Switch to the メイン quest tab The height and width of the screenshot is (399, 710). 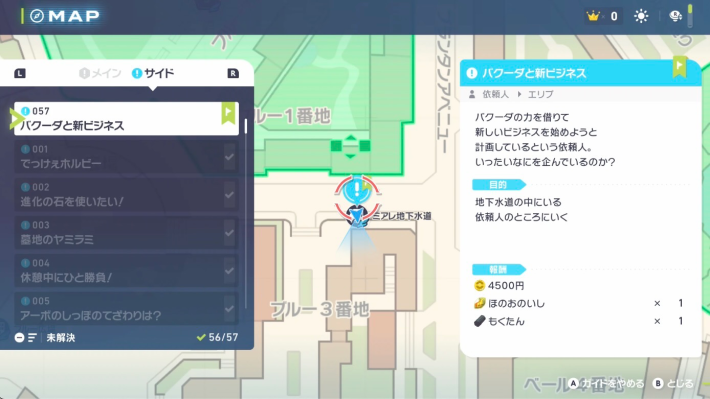coord(100,73)
